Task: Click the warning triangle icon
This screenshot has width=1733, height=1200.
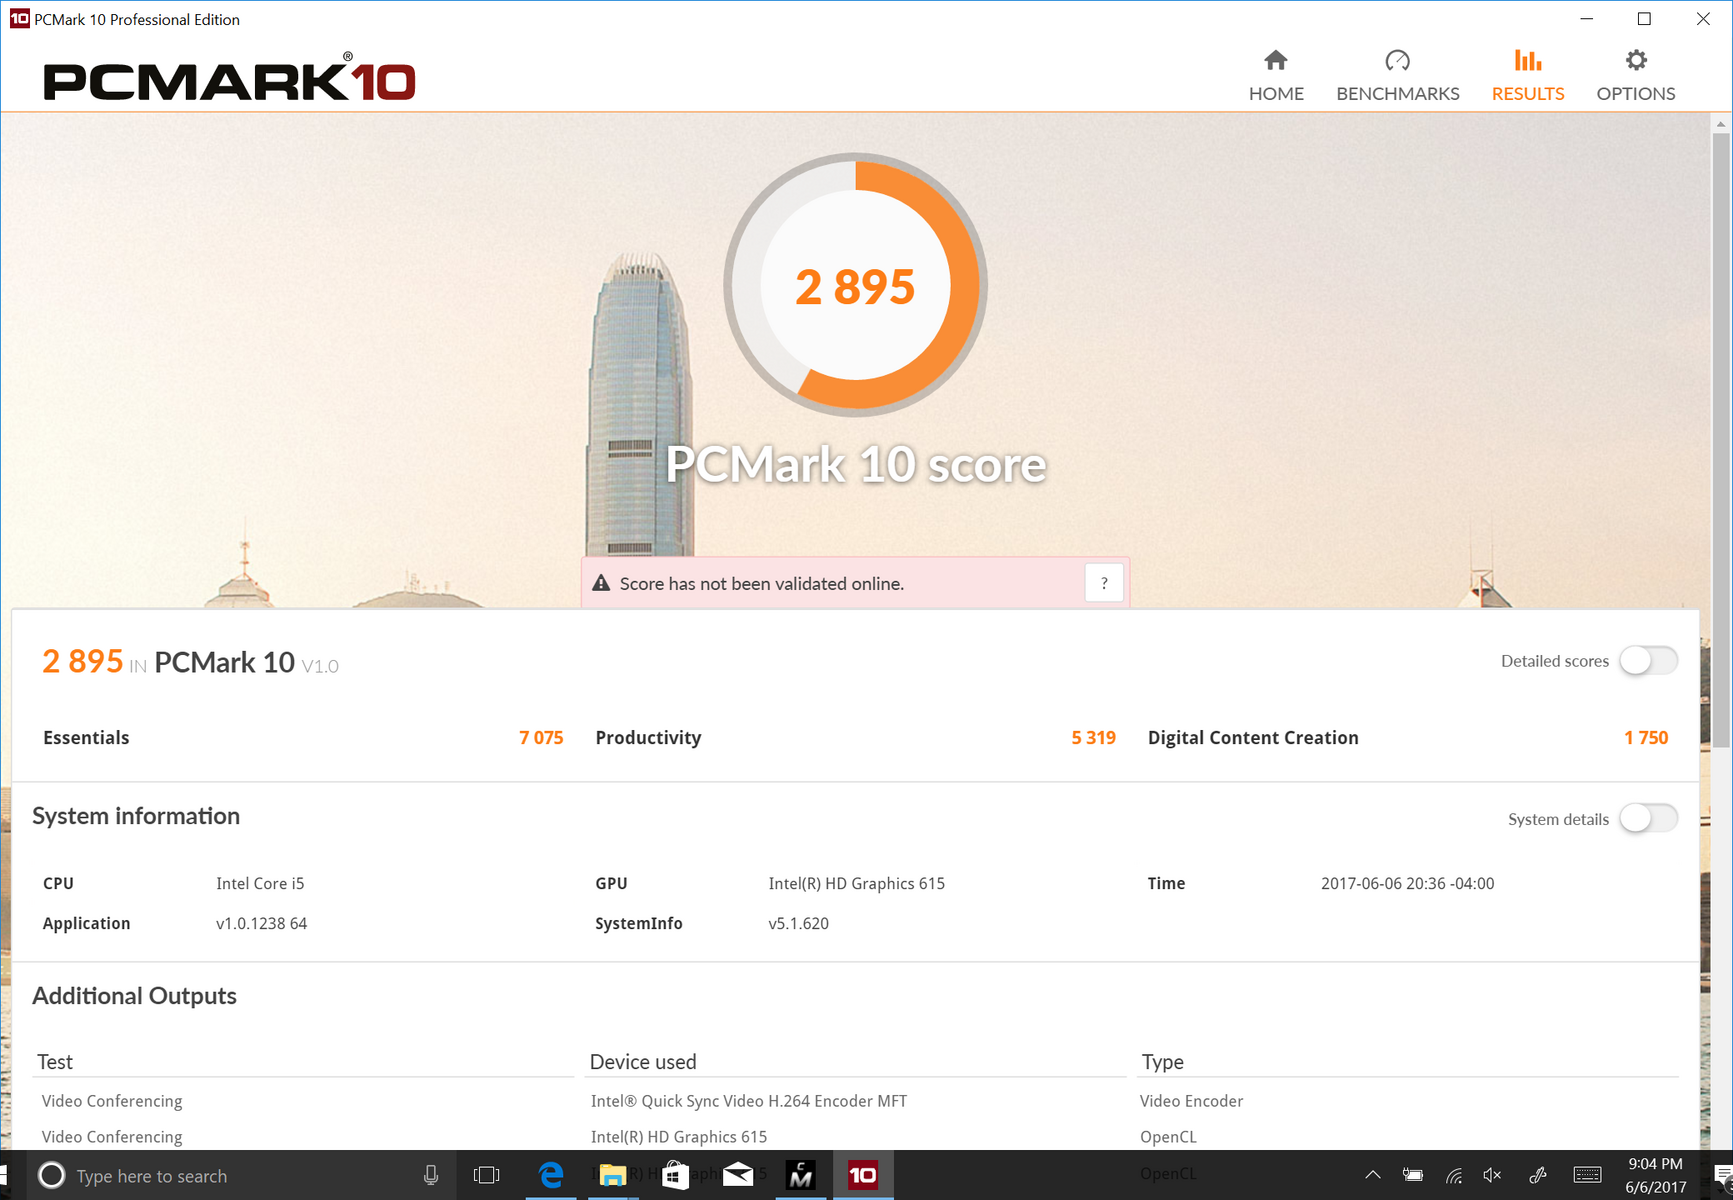Action: pos(601,583)
